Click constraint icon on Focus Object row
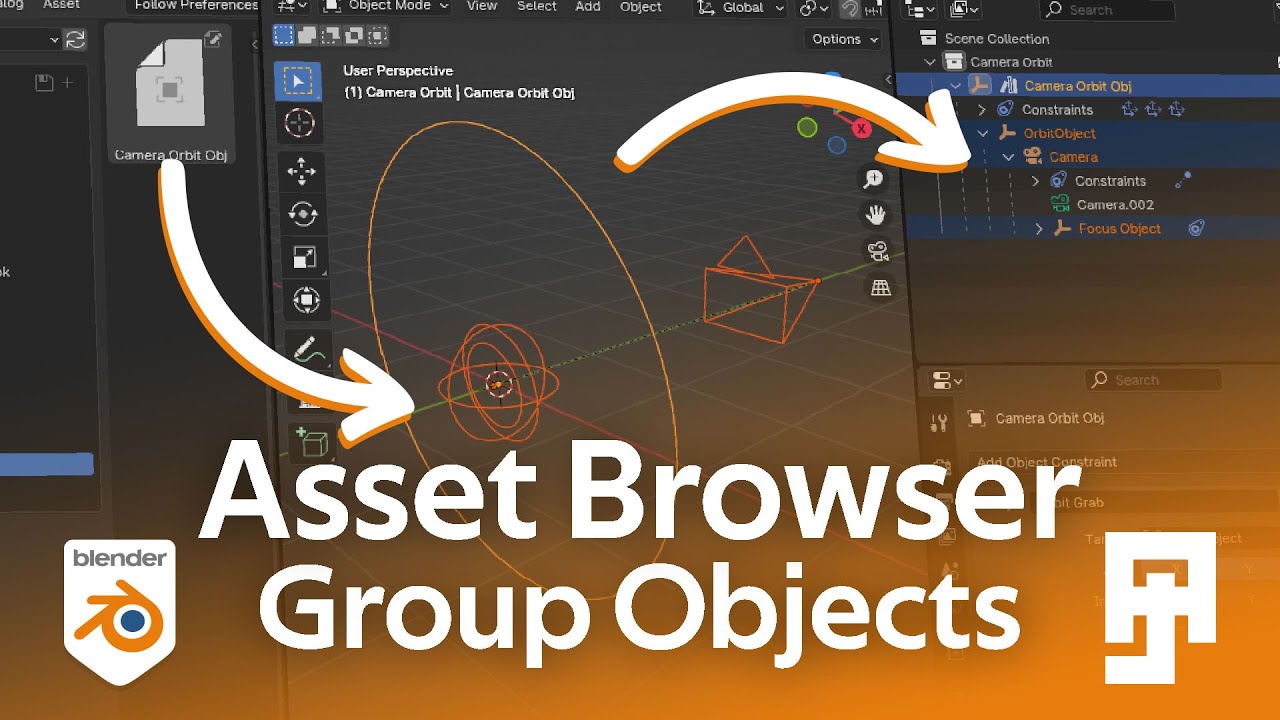The width and height of the screenshot is (1280, 720). (1196, 229)
